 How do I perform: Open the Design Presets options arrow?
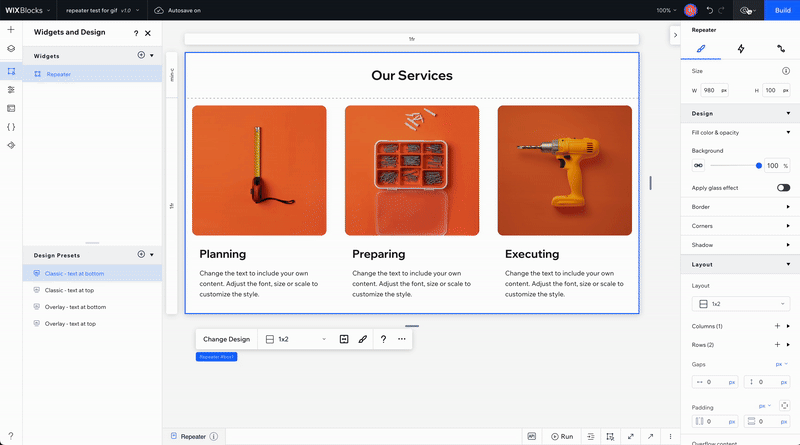(x=152, y=255)
